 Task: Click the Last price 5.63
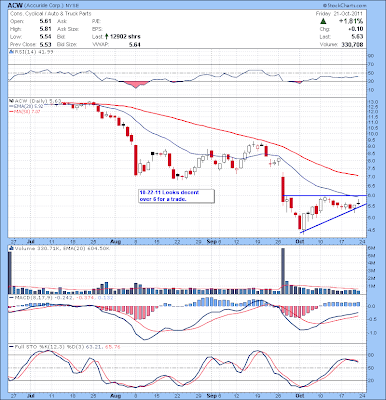coord(357,37)
